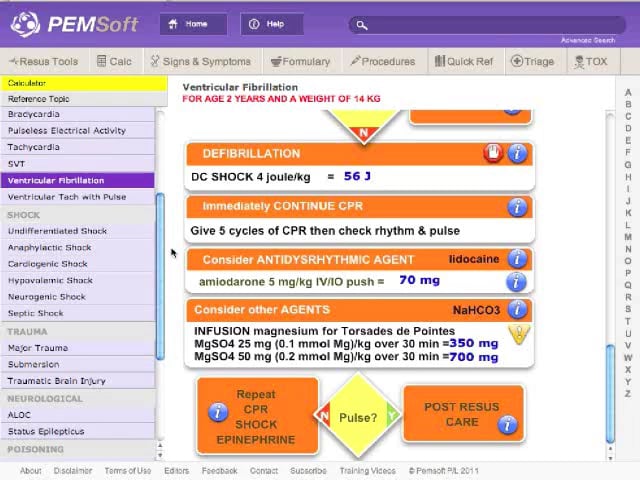Select Neurogenic Shock

(78, 297)
